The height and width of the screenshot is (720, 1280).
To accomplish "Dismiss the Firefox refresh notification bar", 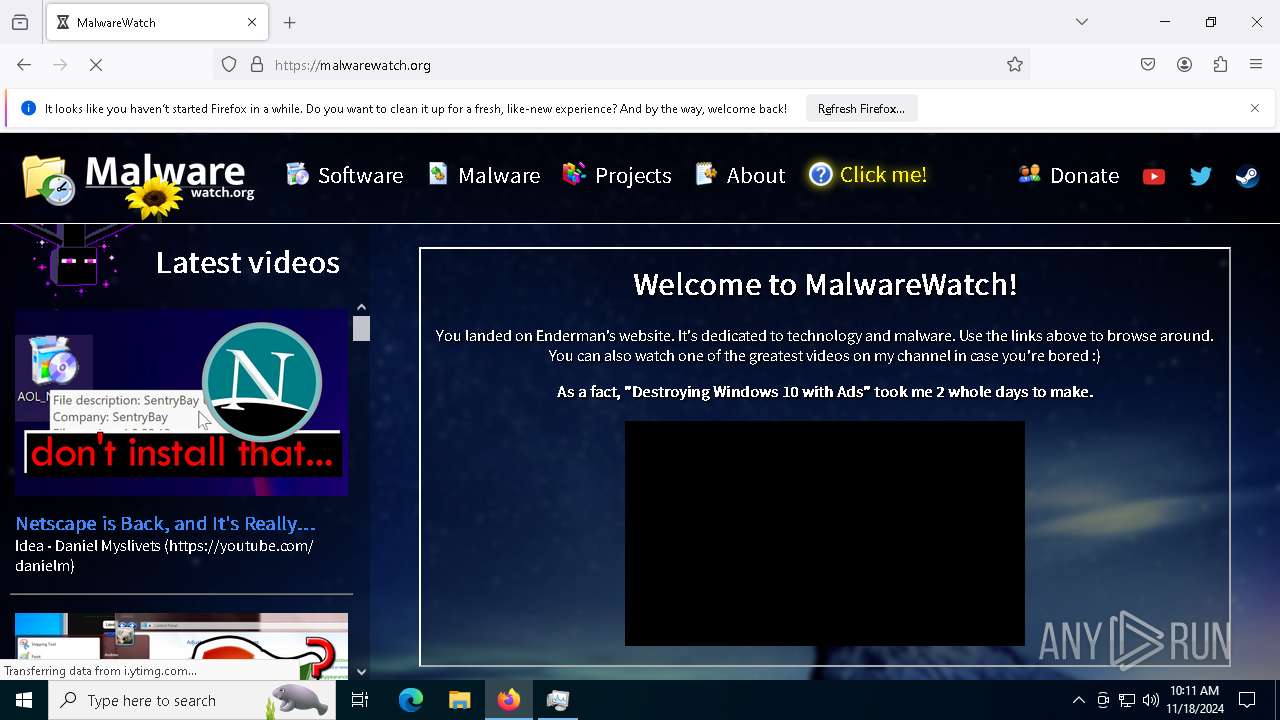I will pyautogui.click(x=1255, y=108).
